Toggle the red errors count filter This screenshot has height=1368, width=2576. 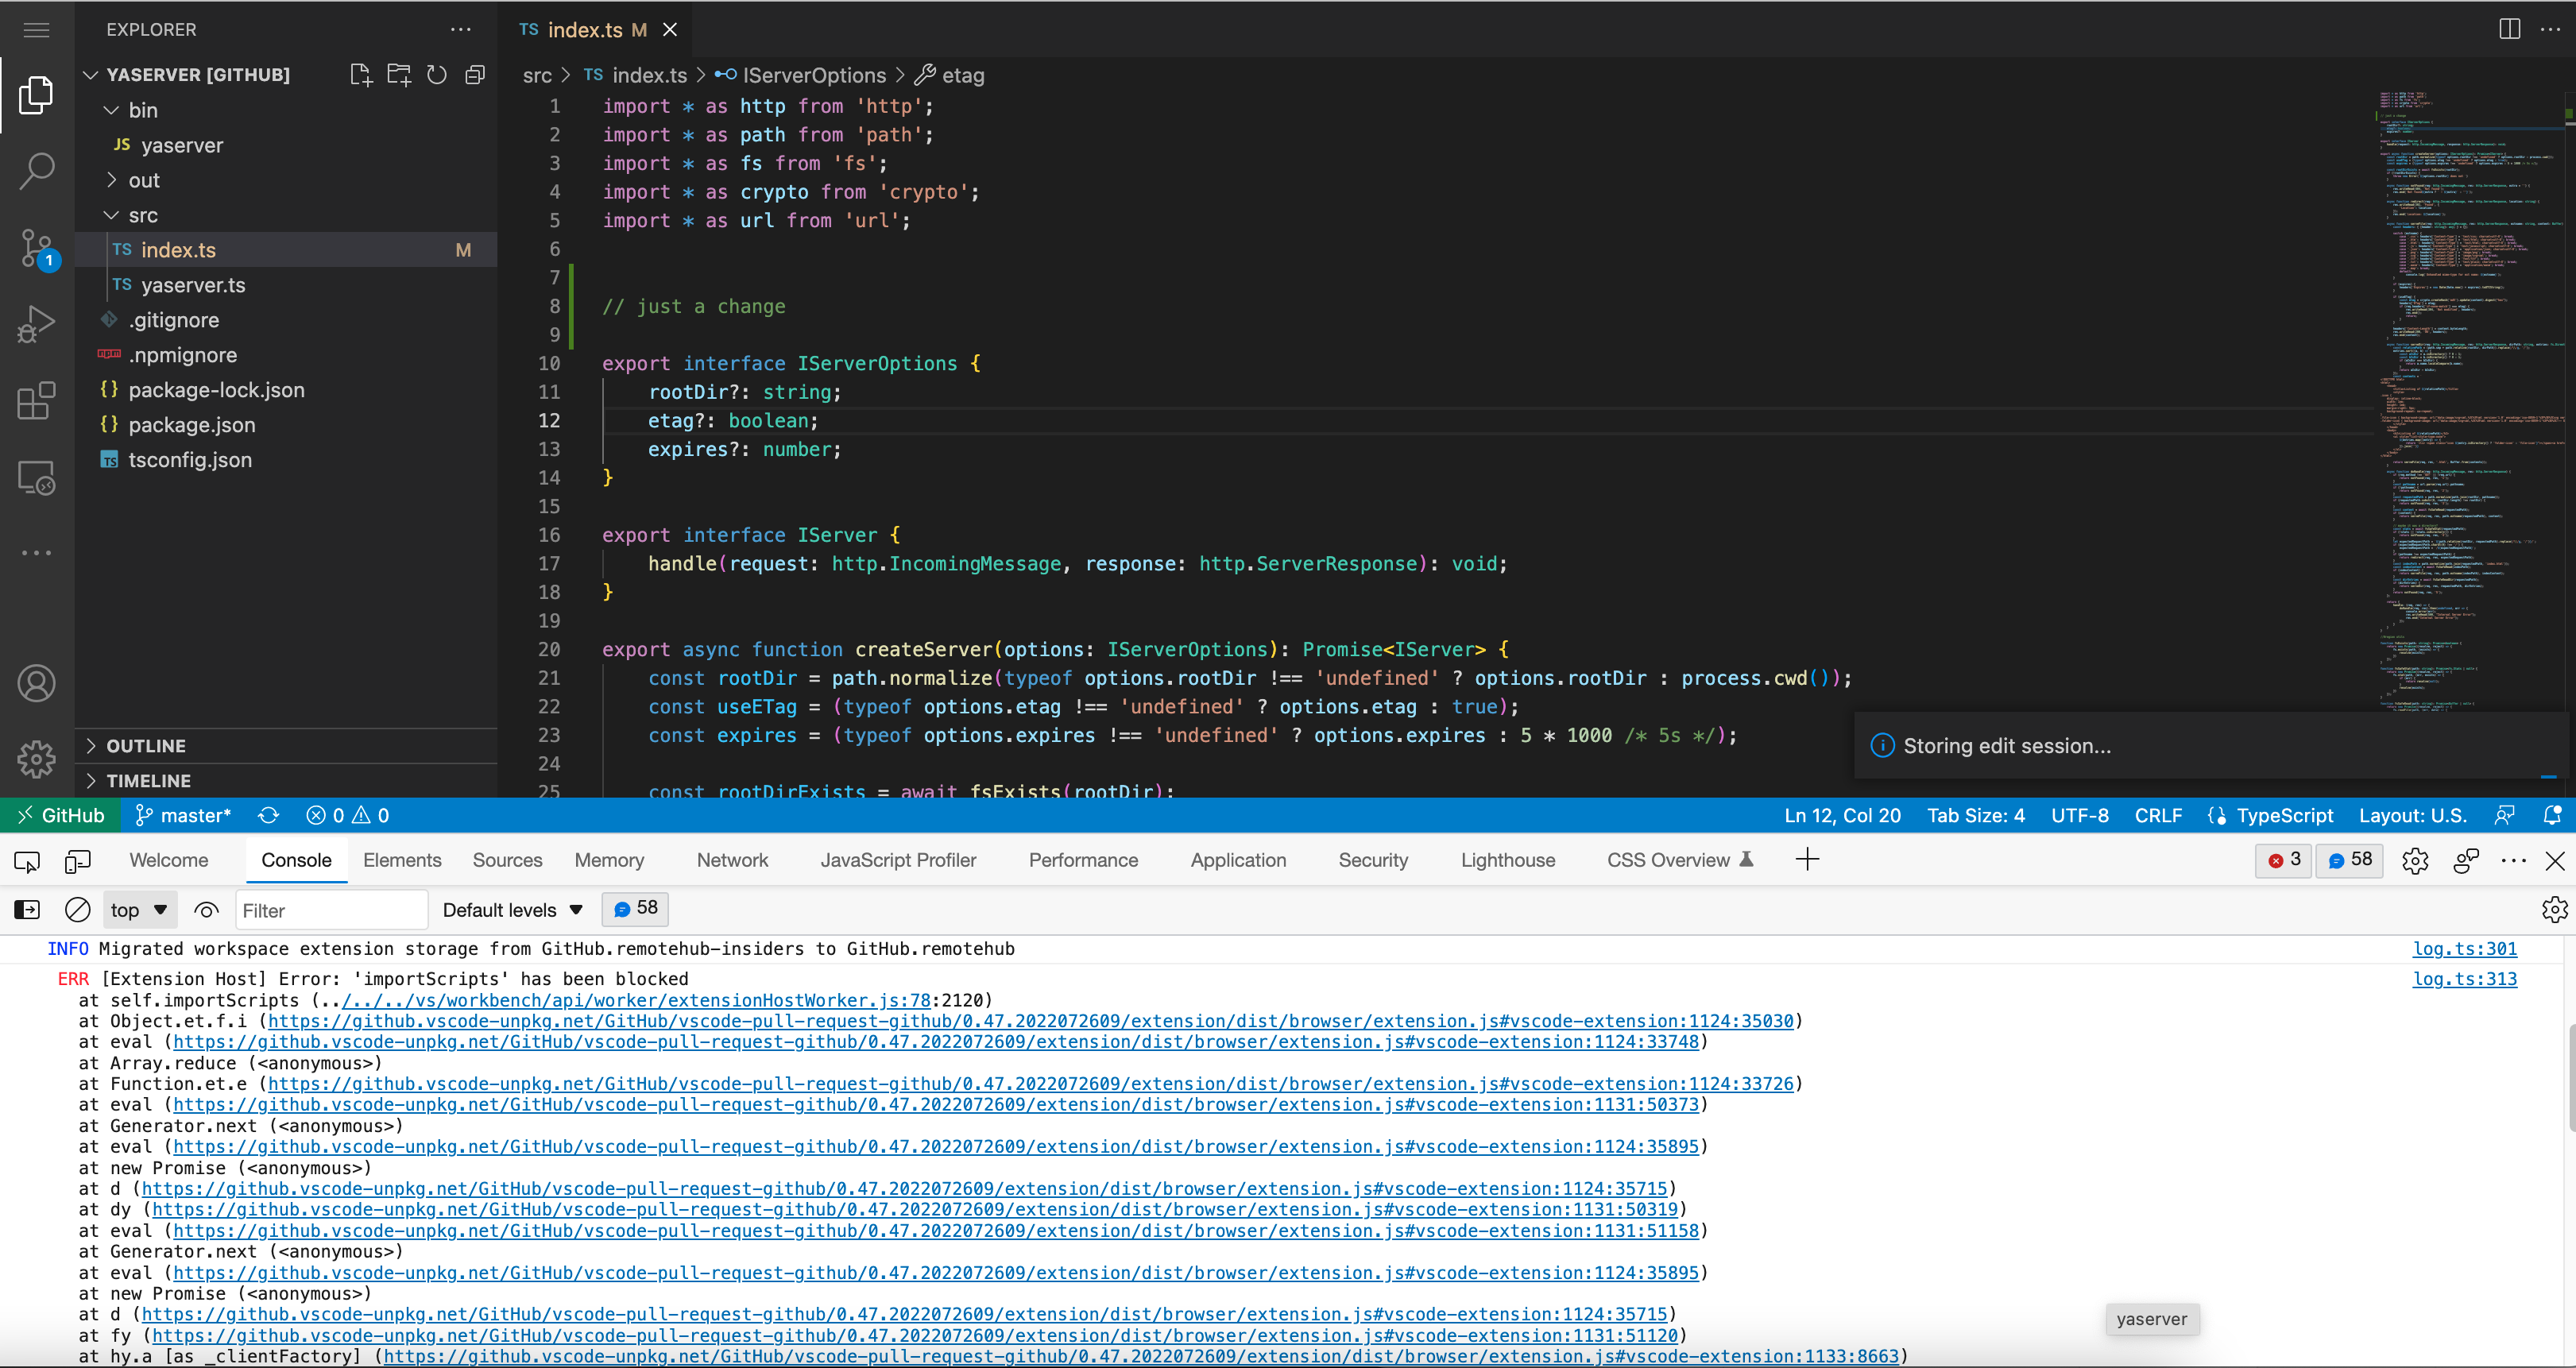tap(2283, 859)
